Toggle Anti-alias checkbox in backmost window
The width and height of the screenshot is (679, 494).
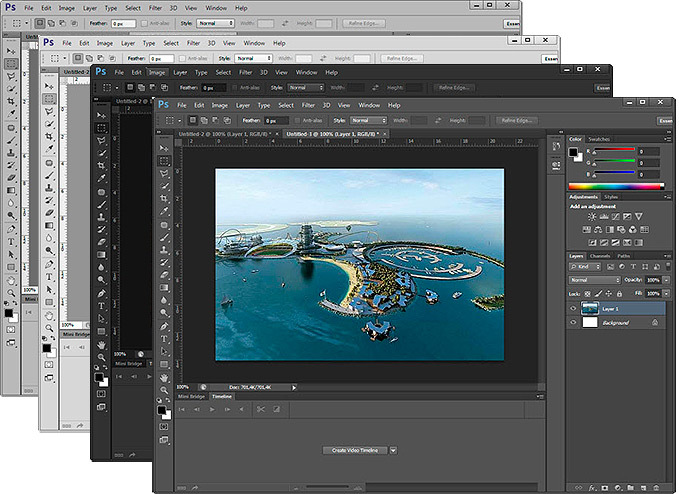(144, 23)
